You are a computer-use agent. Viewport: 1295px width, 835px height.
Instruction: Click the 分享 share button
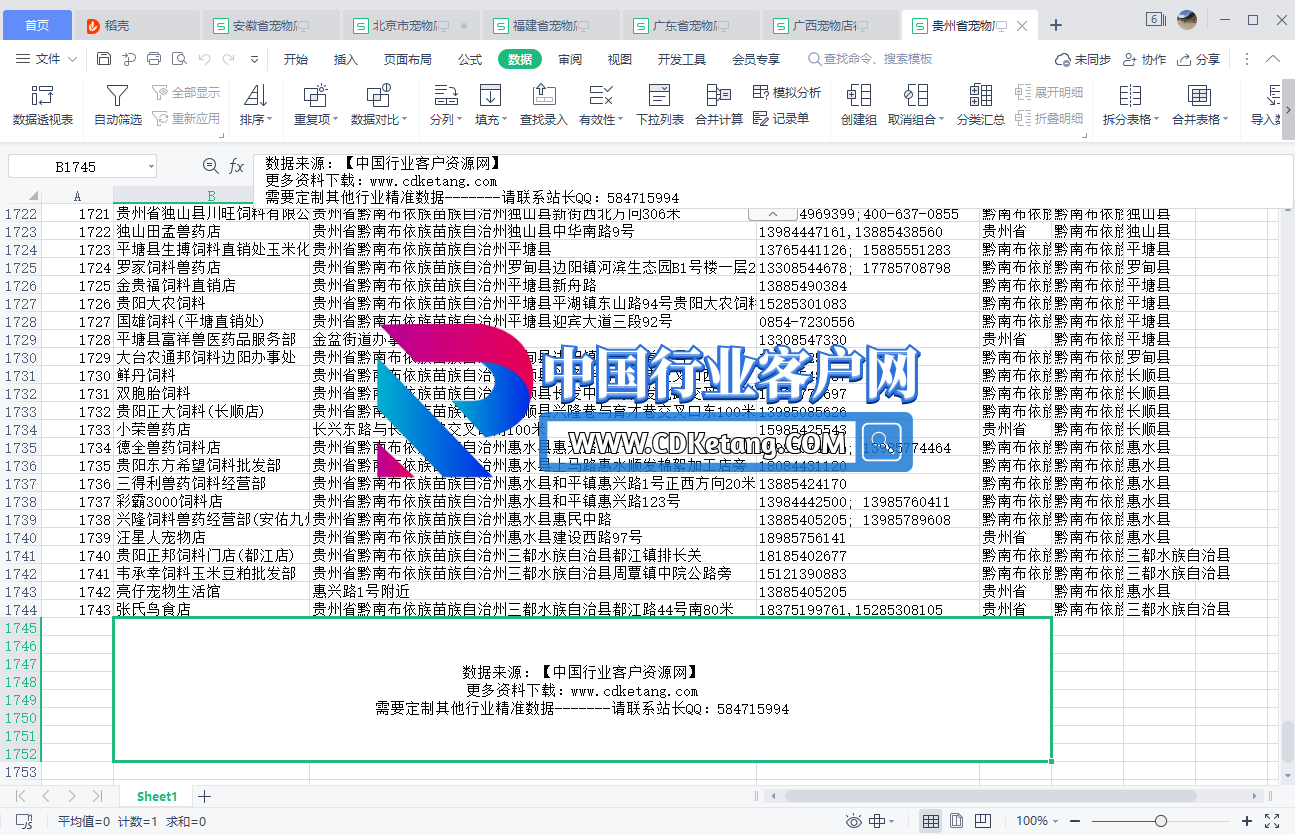(x=1199, y=59)
